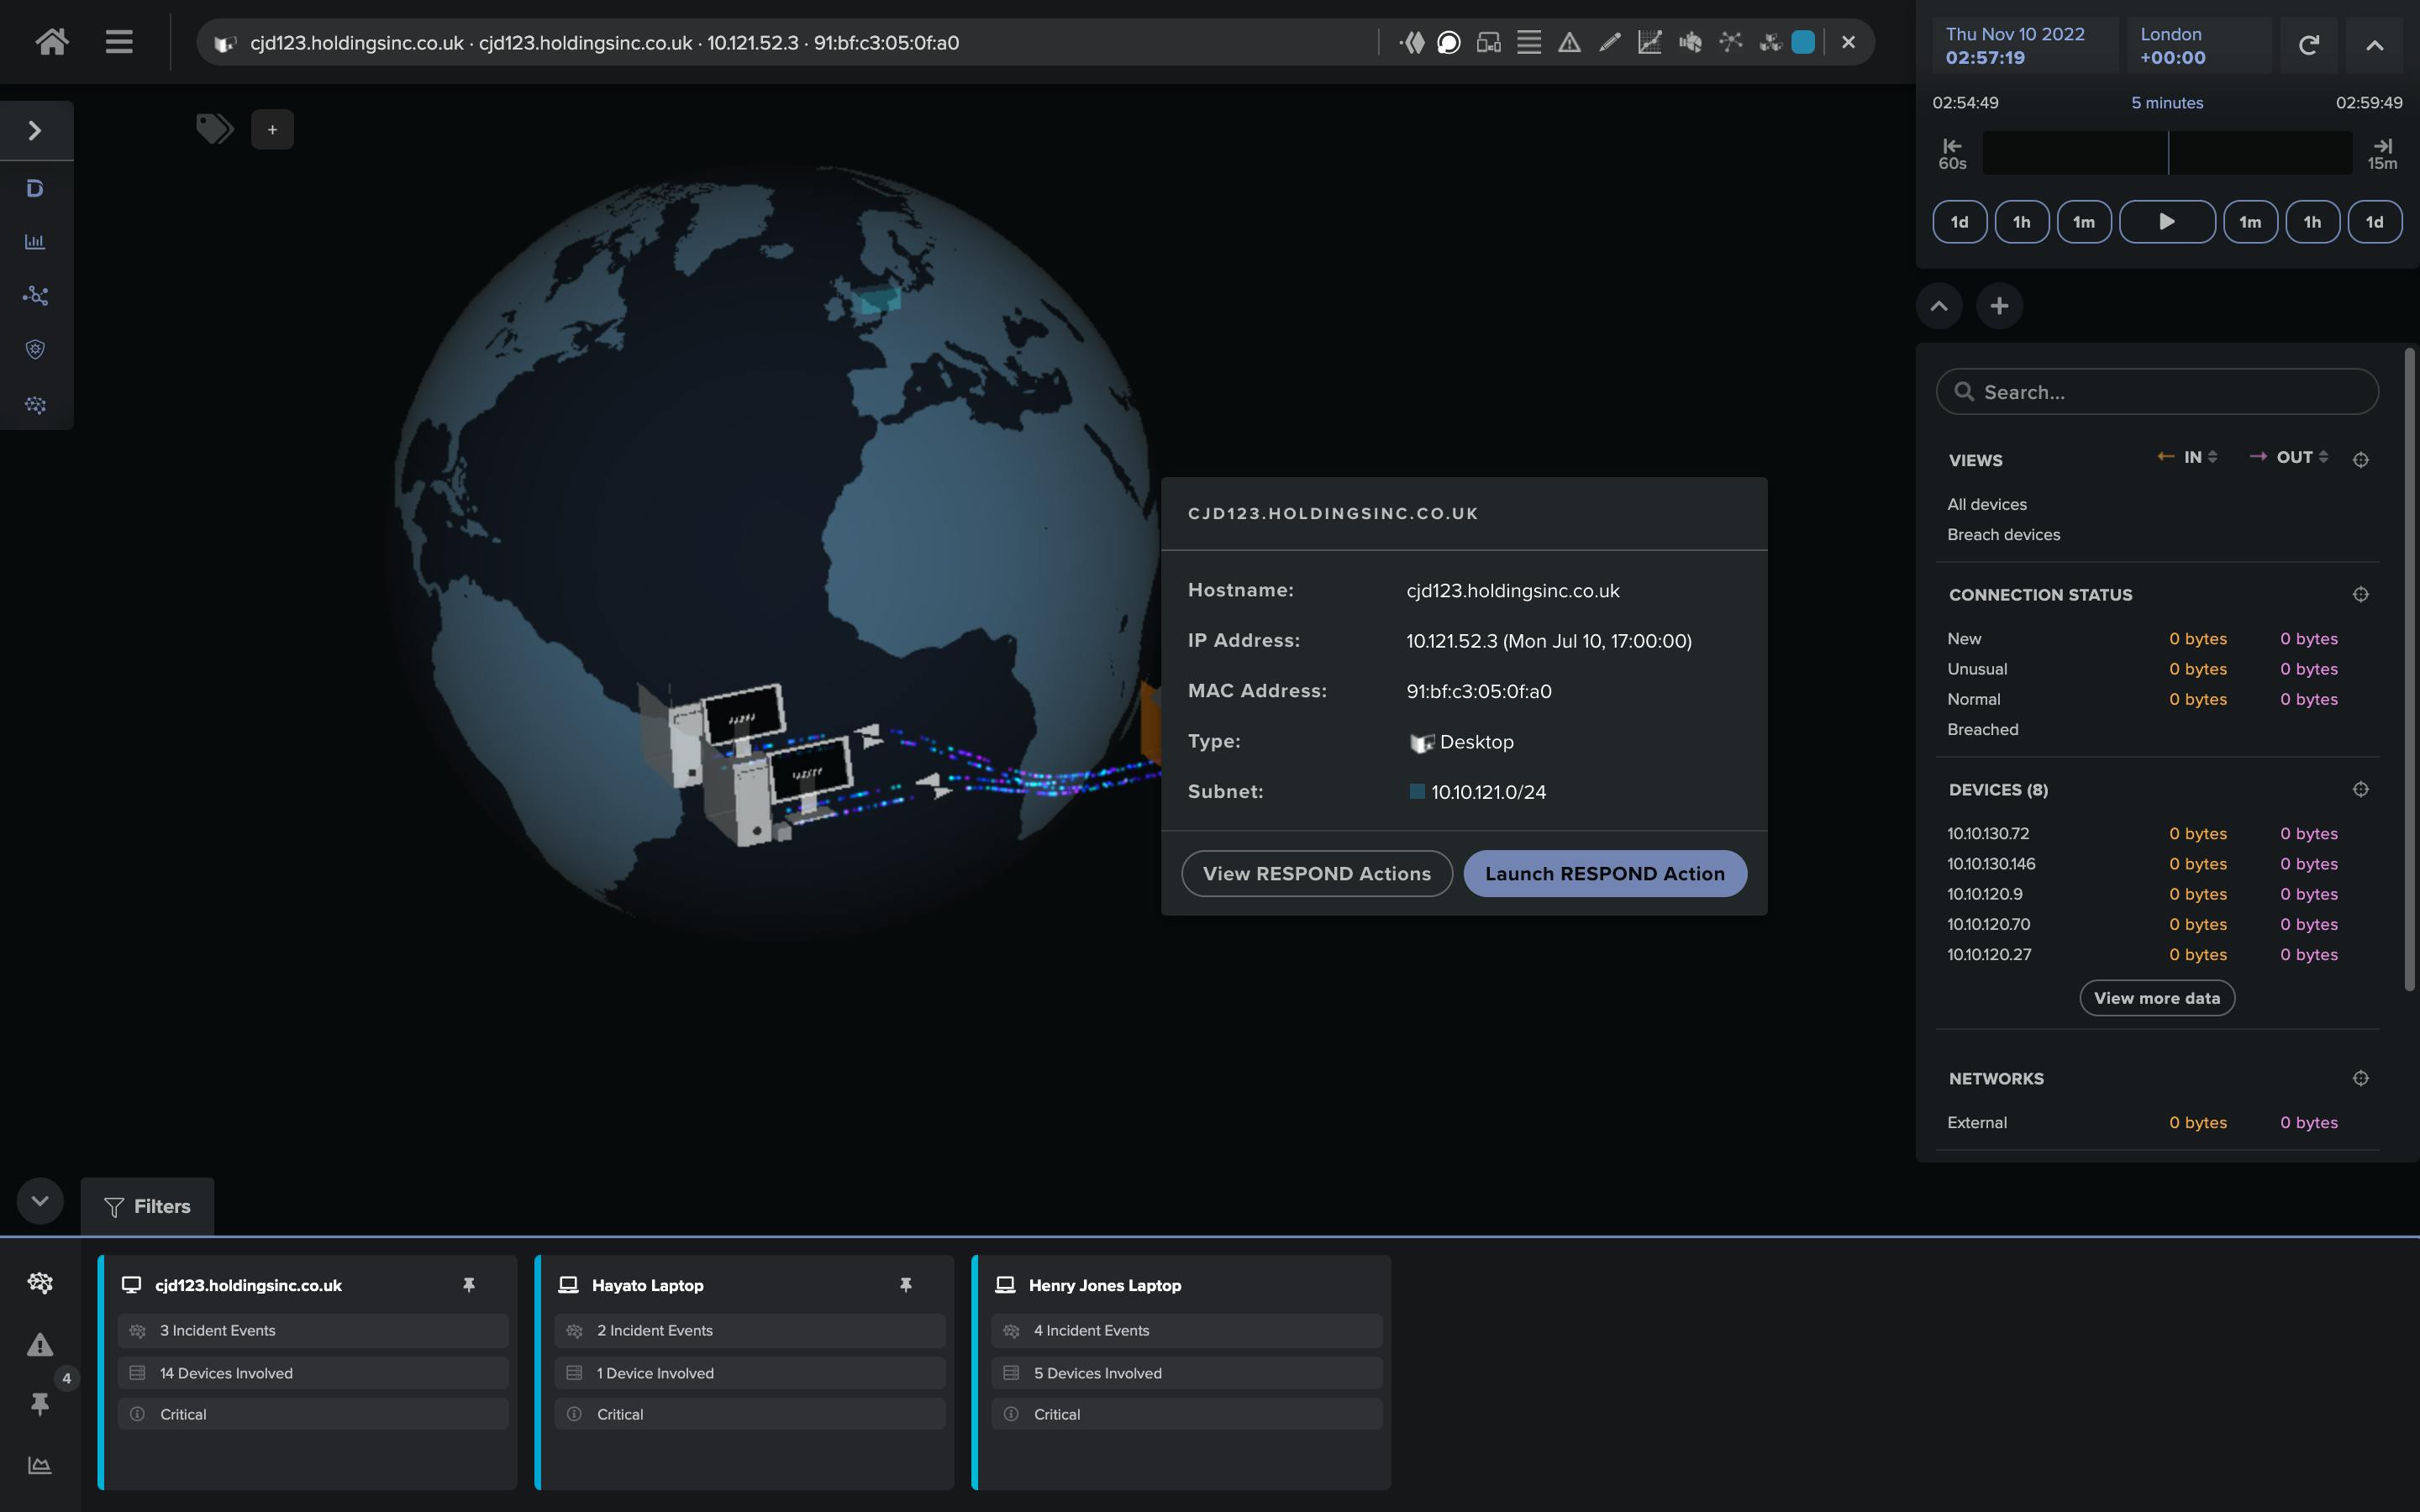Toggle pin on cjd123.holdingsinc.co.uk incident card
Screen dimensions: 2420x1512
tap(468, 1285)
